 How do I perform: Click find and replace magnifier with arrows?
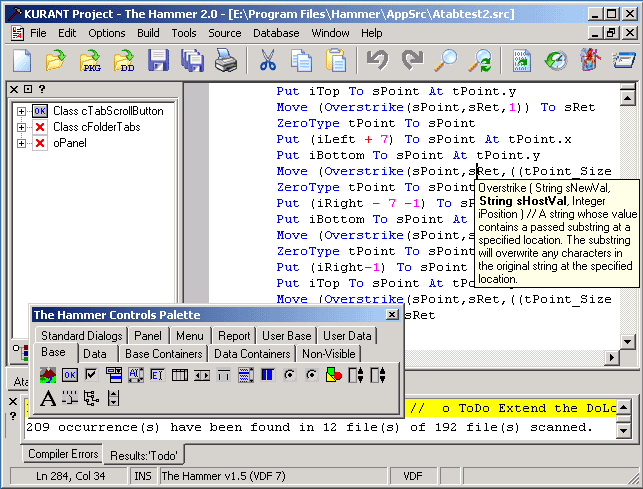pyautogui.click(x=480, y=60)
